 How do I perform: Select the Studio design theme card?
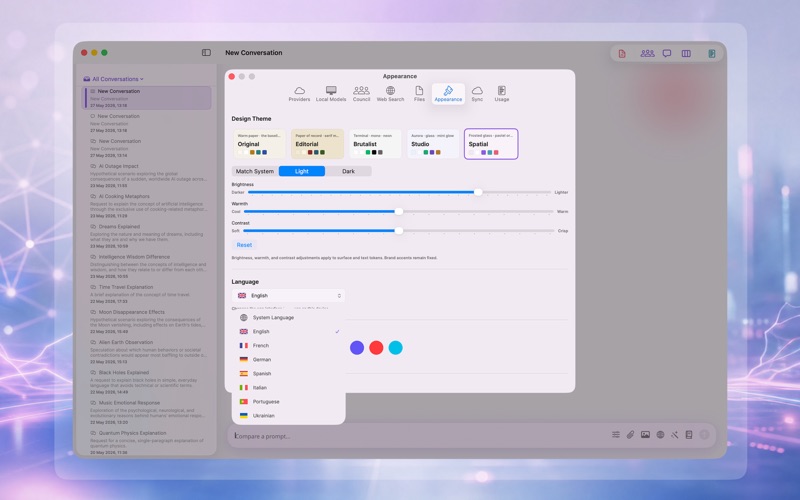click(x=433, y=144)
